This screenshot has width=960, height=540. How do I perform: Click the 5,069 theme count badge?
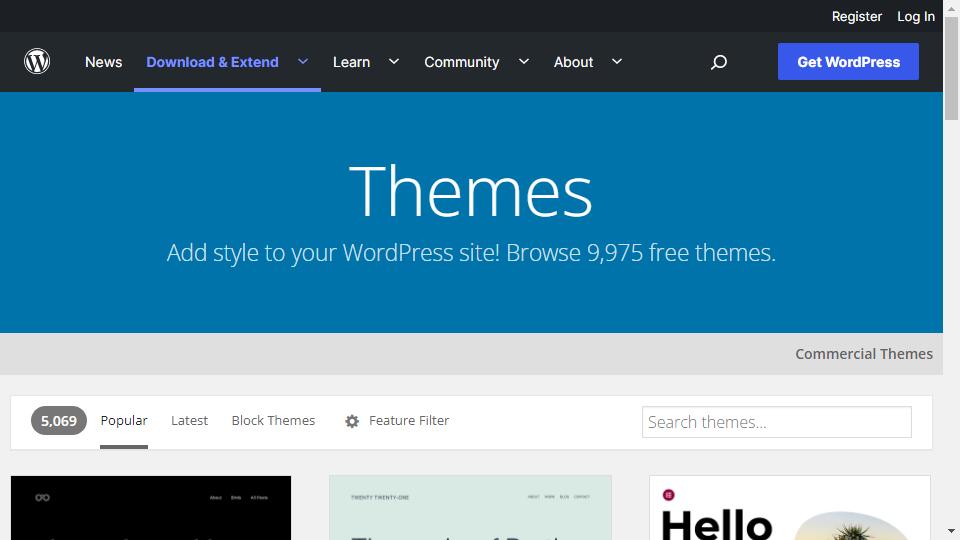click(59, 421)
